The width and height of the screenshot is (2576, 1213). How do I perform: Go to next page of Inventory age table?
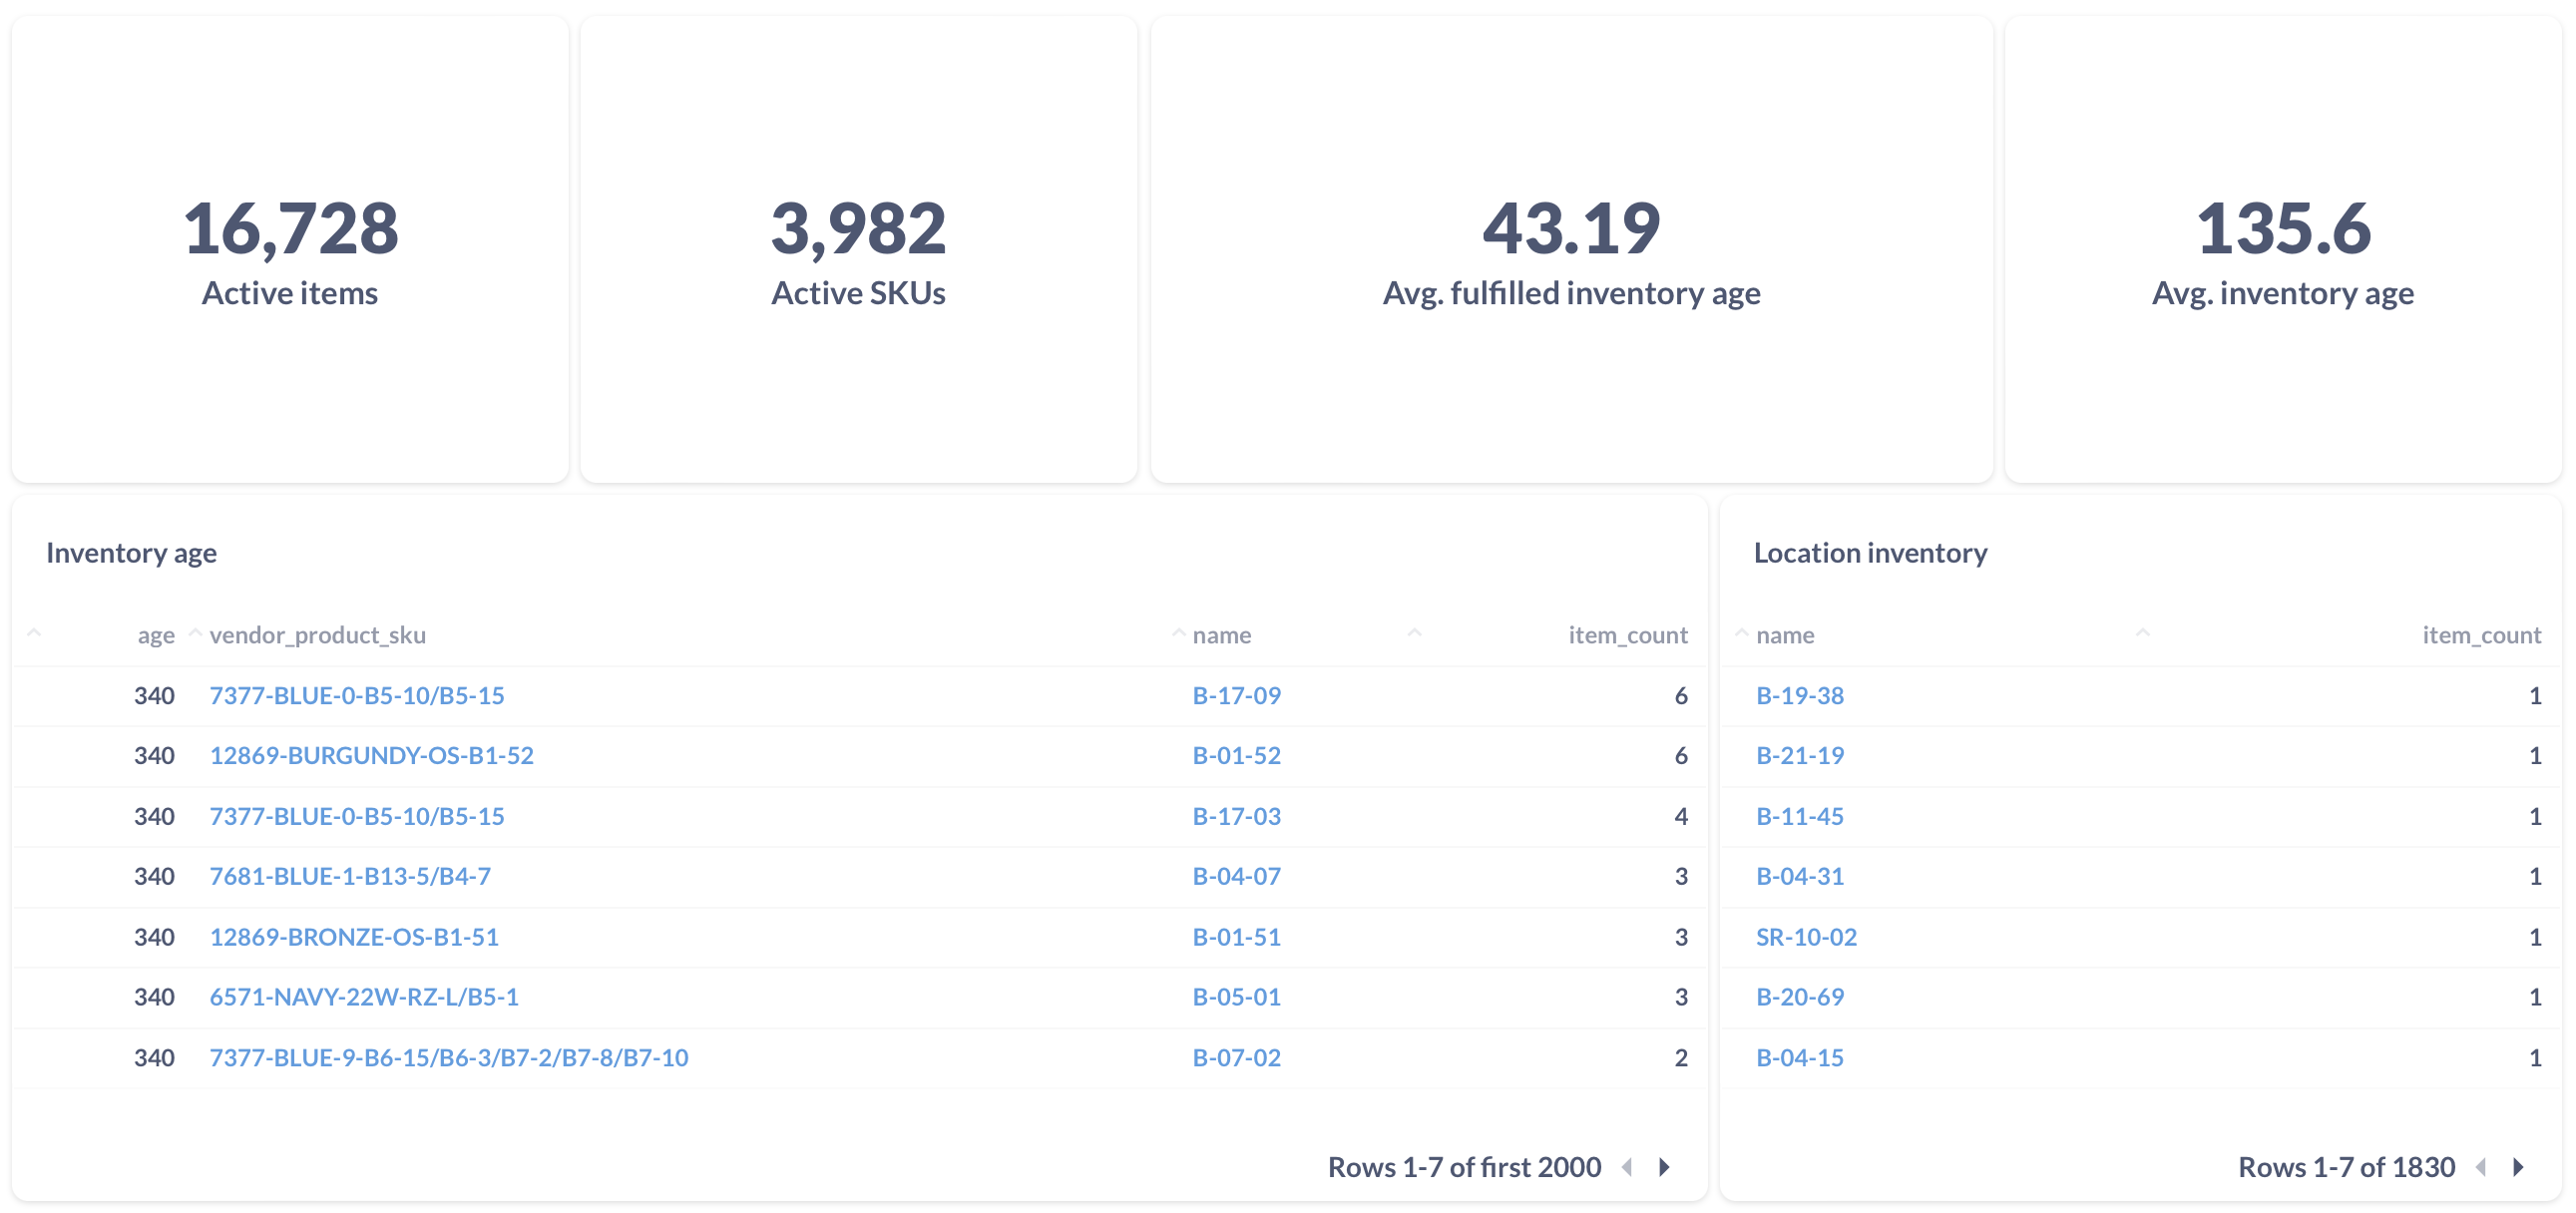(1665, 1167)
